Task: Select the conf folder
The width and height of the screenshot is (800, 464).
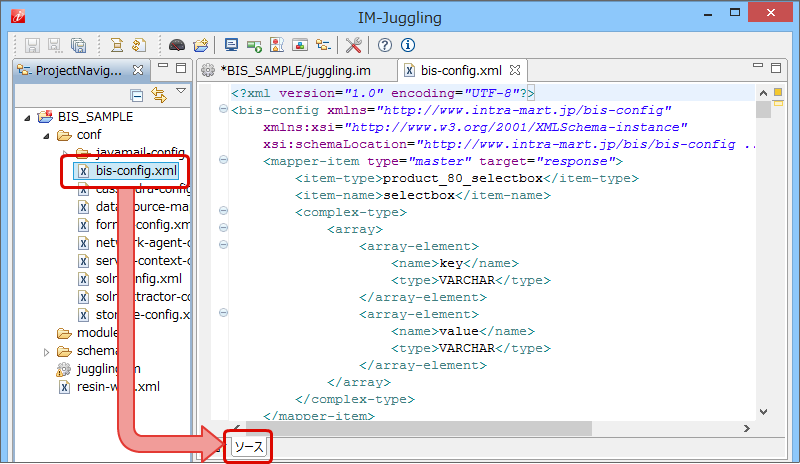Action: click(89, 135)
